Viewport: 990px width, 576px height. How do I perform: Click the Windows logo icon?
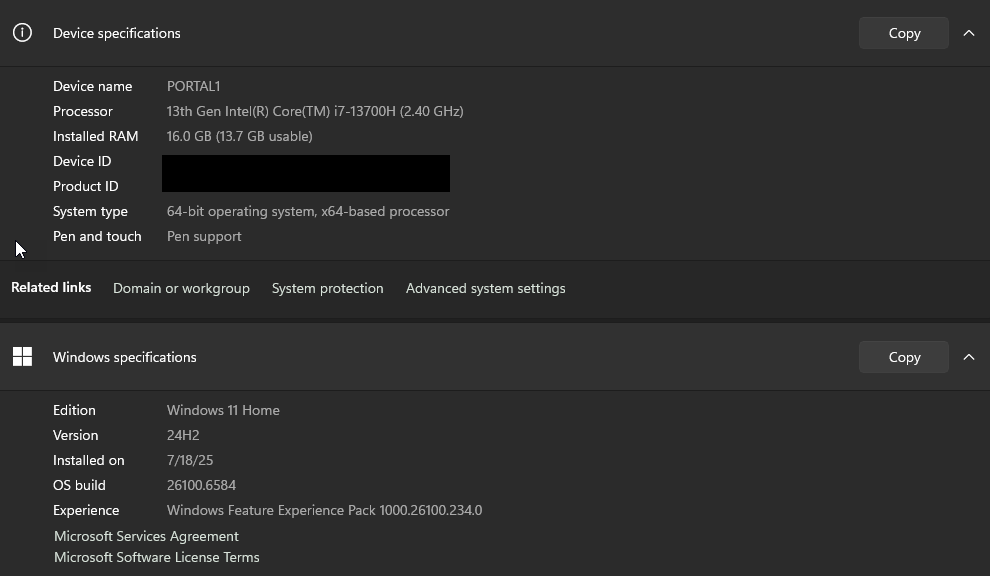click(22, 357)
